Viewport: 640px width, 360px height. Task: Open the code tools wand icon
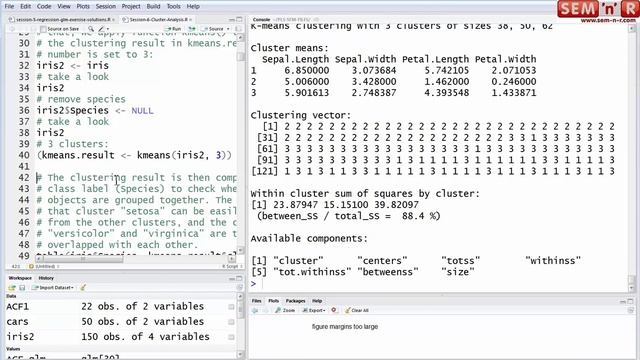point(101,29)
